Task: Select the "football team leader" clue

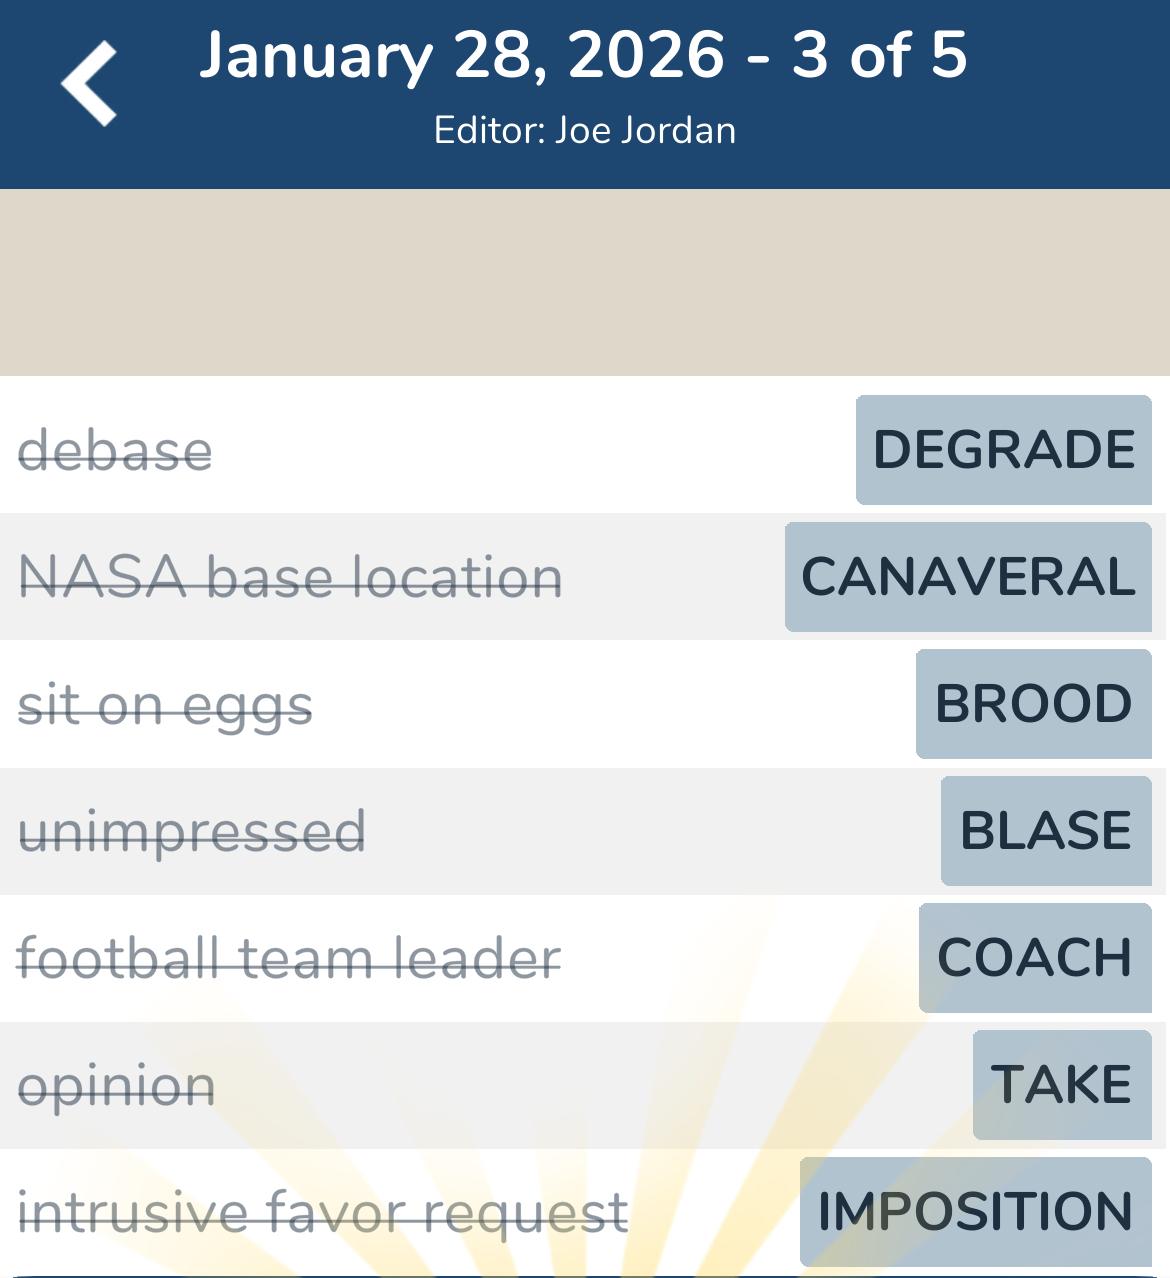Action: coord(289,959)
